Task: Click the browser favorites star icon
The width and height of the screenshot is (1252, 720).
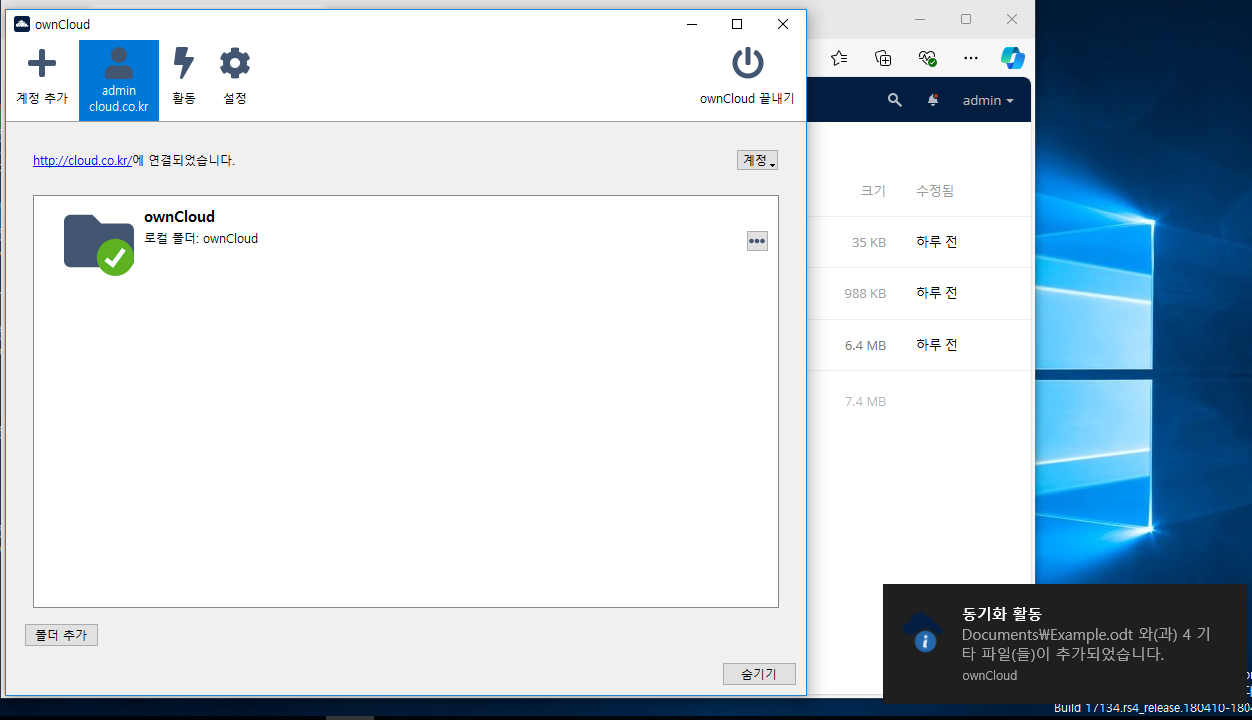Action: click(839, 58)
